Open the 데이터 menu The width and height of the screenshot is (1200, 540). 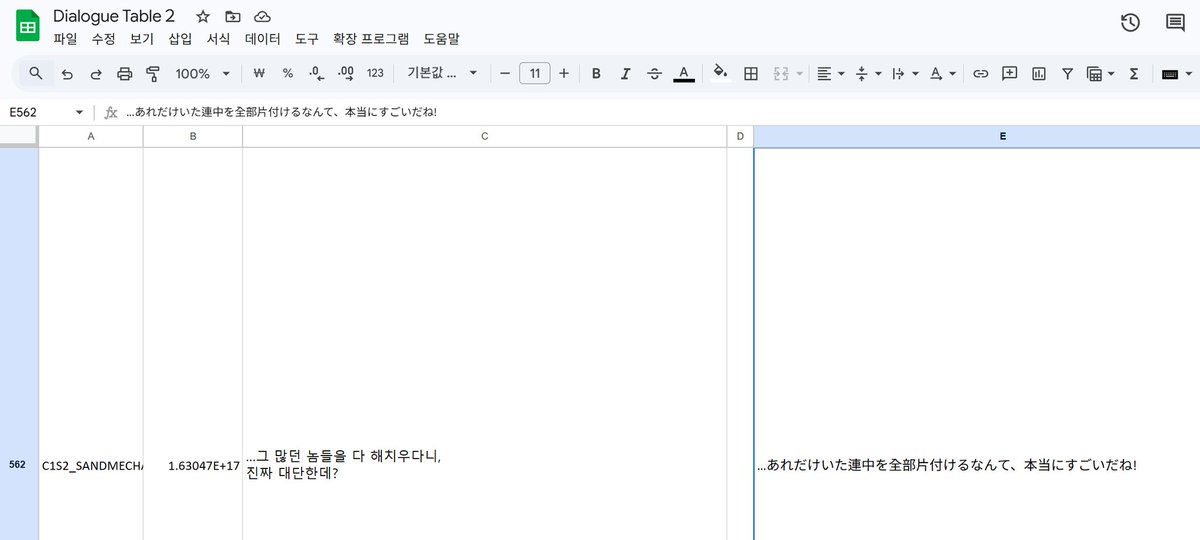[x=263, y=40]
